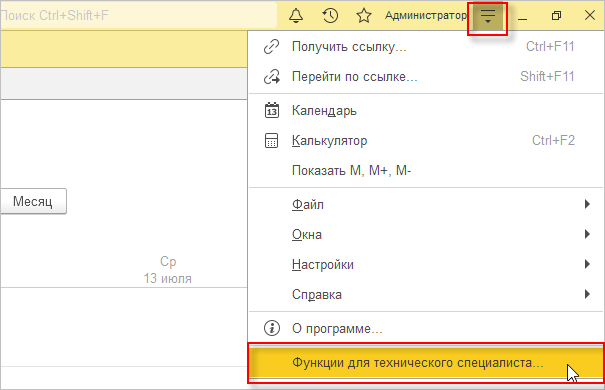Open favorites star icon
This screenshot has height=390, width=605.
[363, 16]
